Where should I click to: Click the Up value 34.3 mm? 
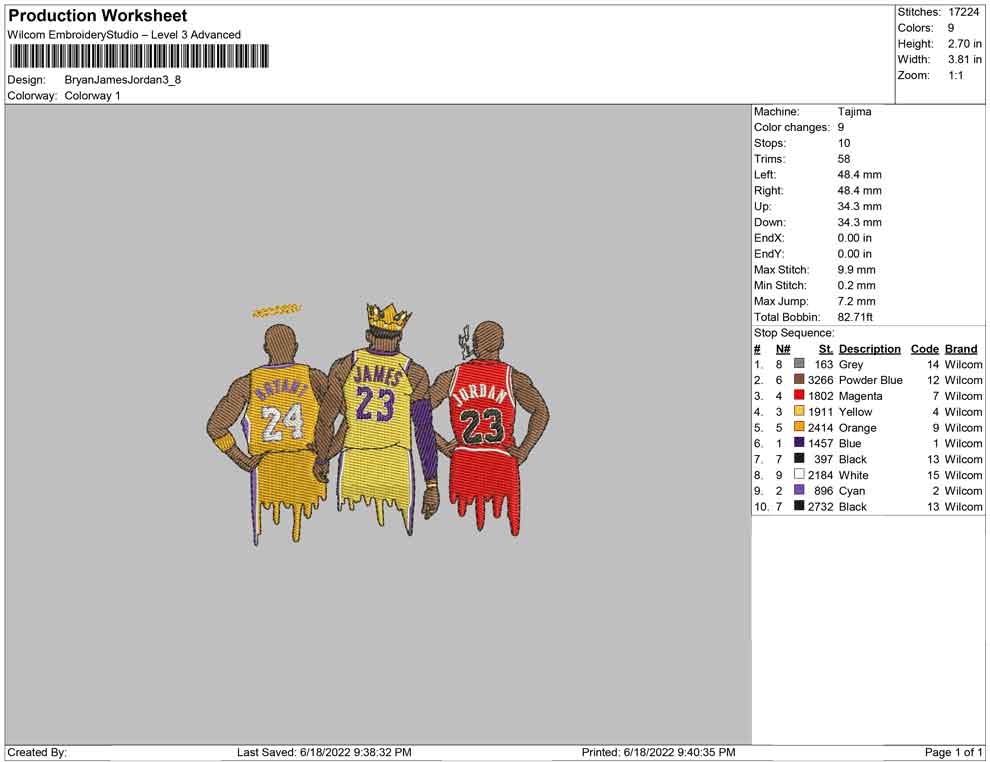[x=860, y=206]
